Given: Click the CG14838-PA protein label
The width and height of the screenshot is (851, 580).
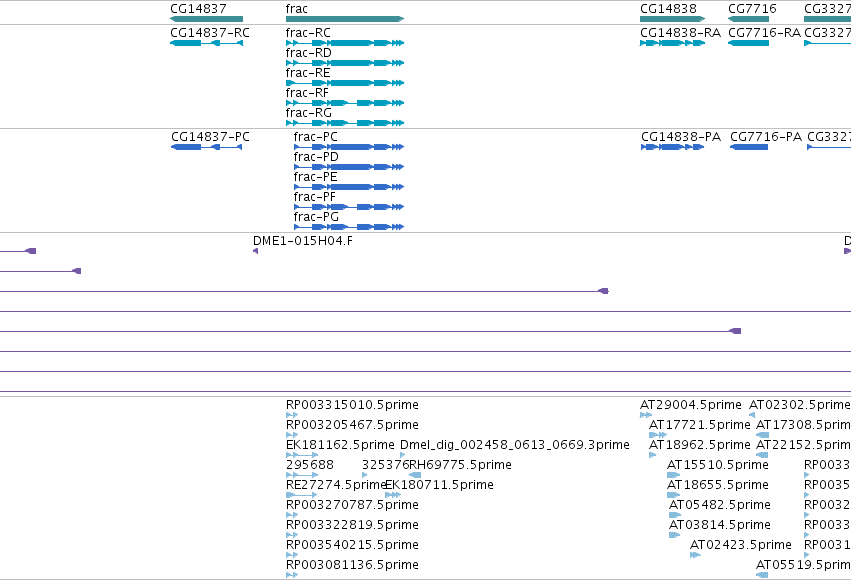Looking at the screenshot, I should pyautogui.click(x=681, y=137).
